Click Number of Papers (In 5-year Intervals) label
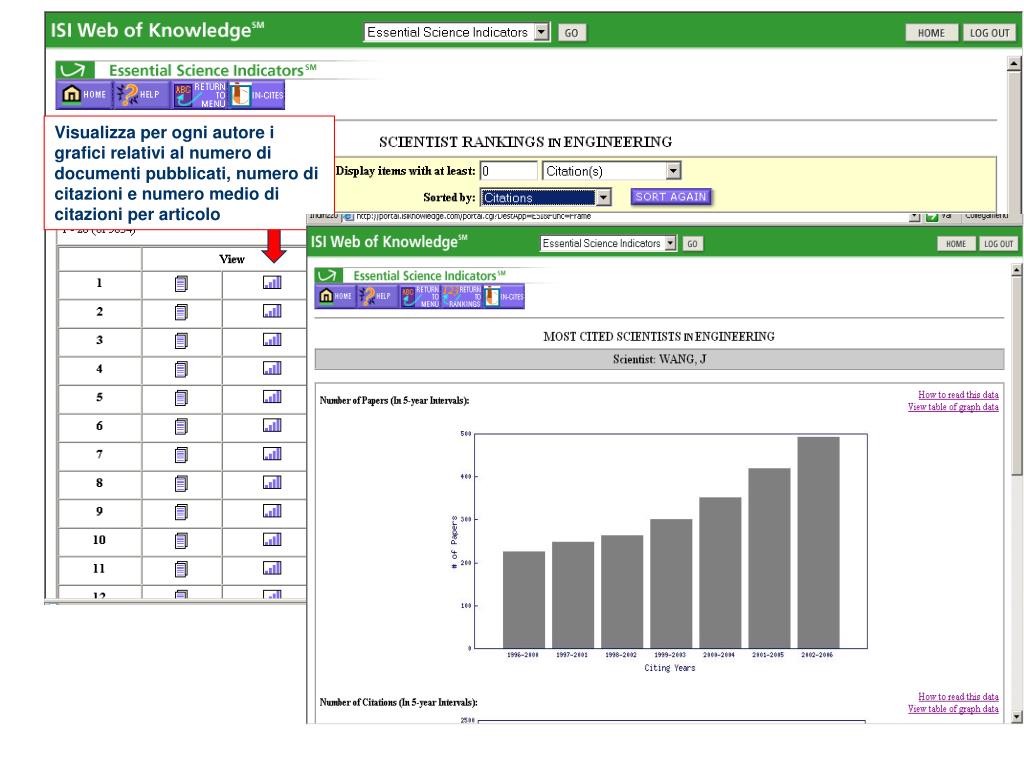Screen dimensions: 1024x768 pyautogui.click(x=394, y=400)
